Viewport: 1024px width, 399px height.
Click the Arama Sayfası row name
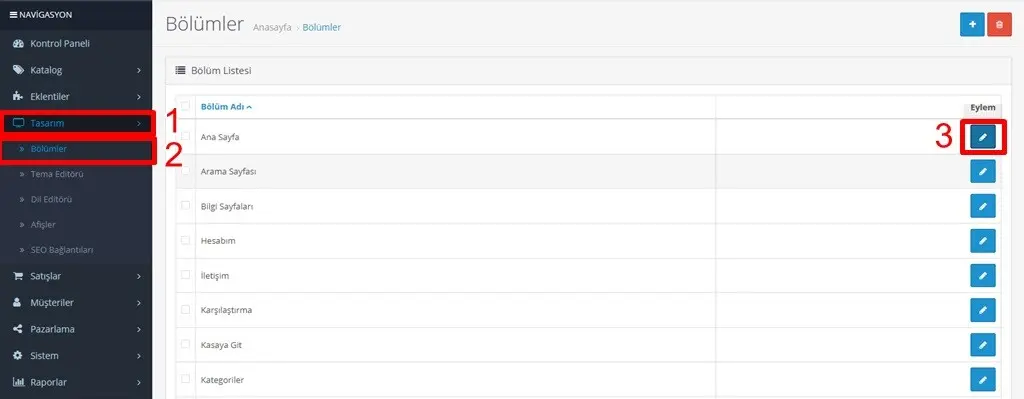click(x=229, y=172)
